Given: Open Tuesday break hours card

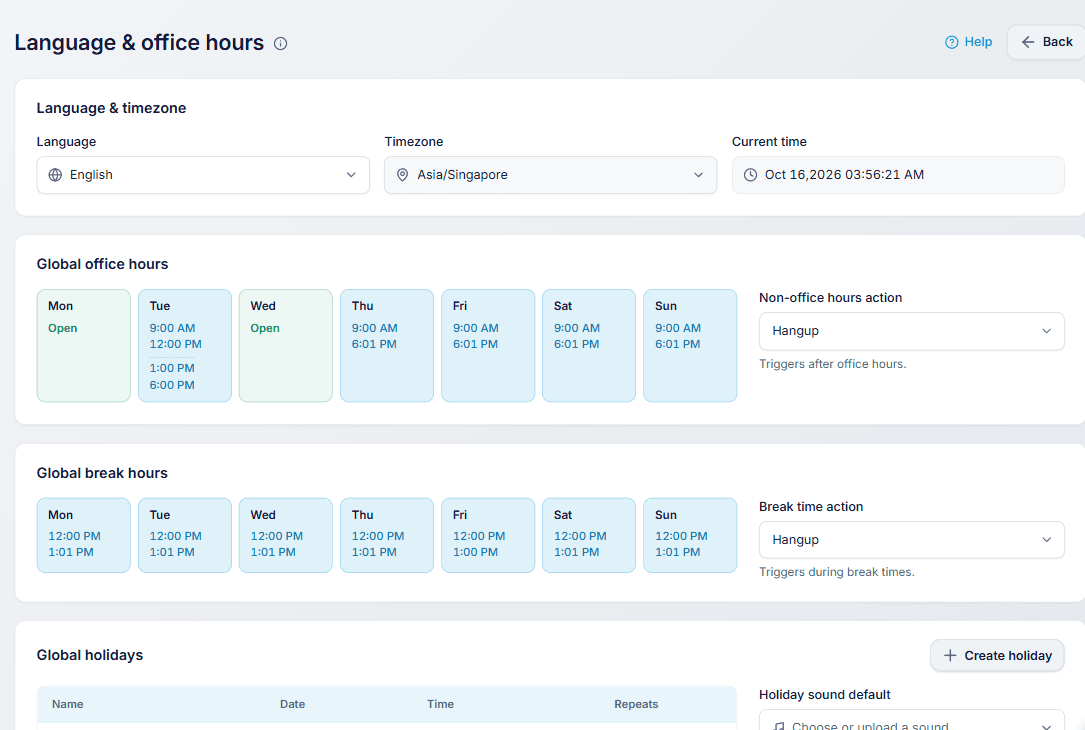Looking at the screenshot, I should tap(185, 536).
